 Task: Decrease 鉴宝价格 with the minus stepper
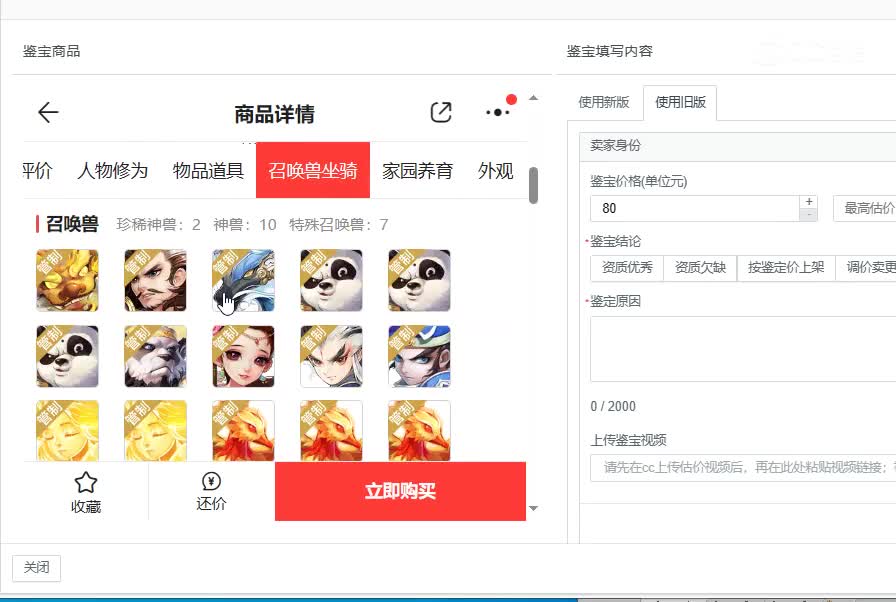click(x=809, y=215)
